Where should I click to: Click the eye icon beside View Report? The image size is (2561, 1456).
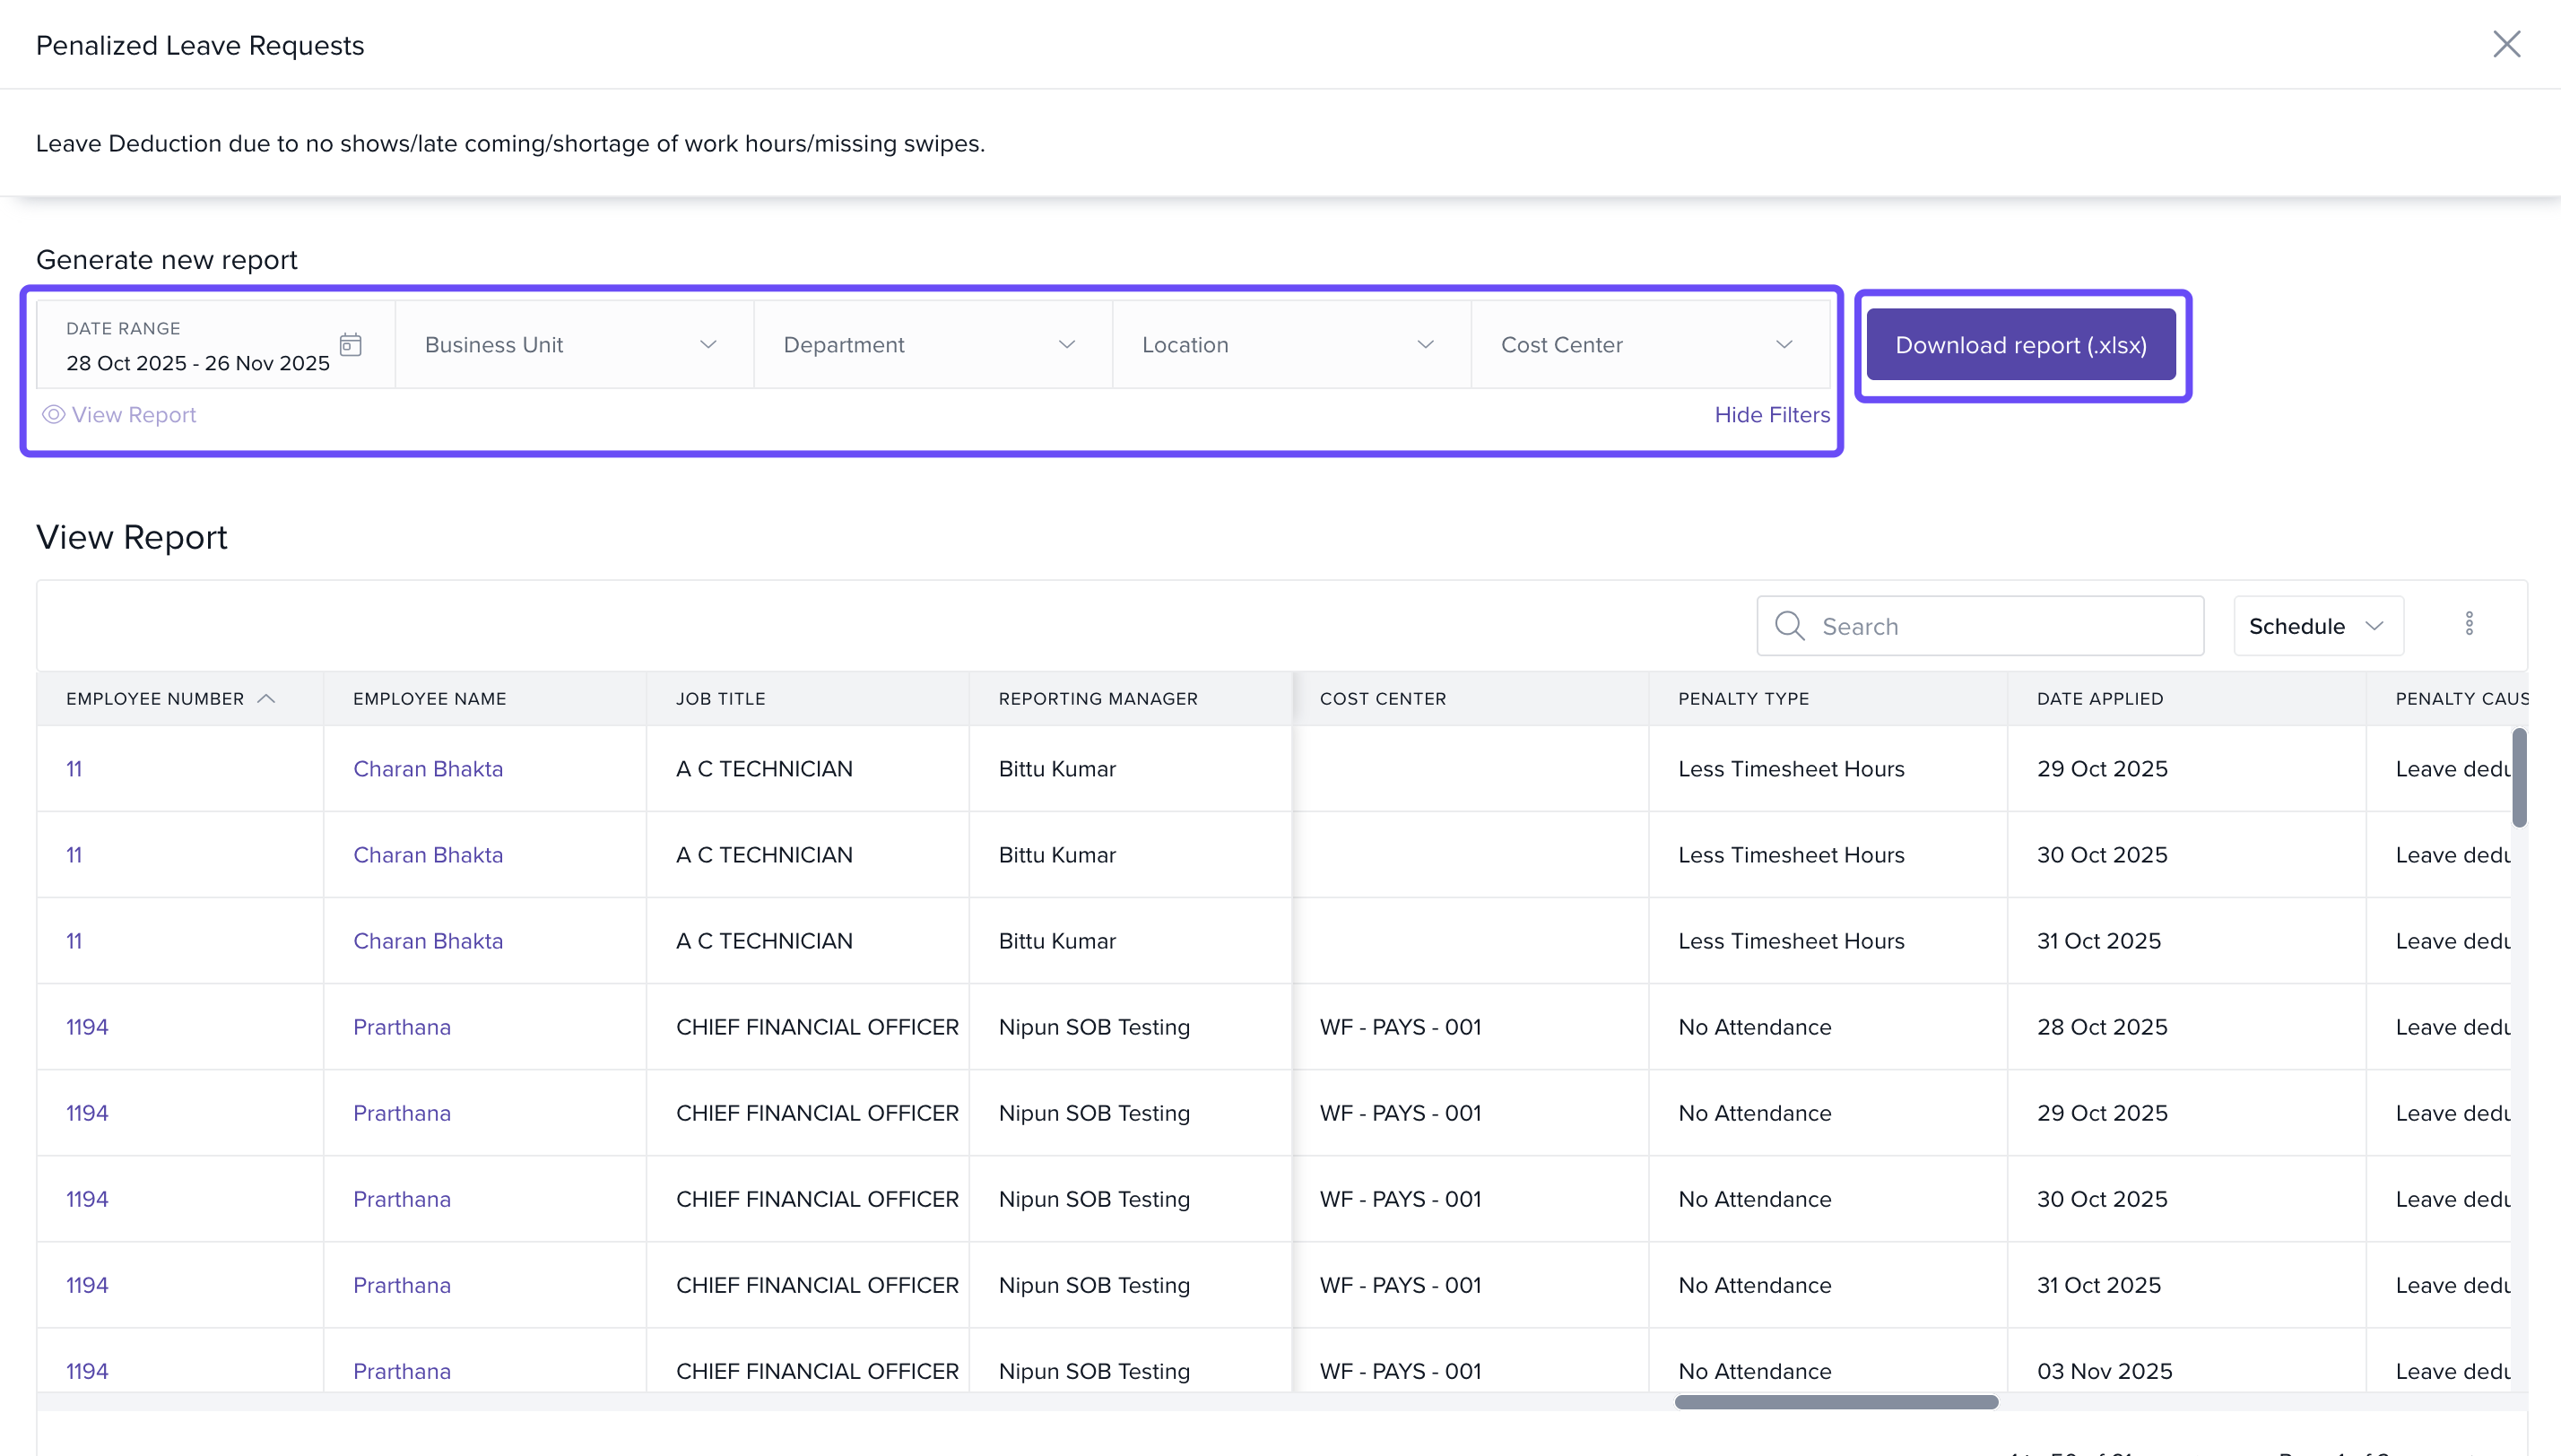pos(53,415)
